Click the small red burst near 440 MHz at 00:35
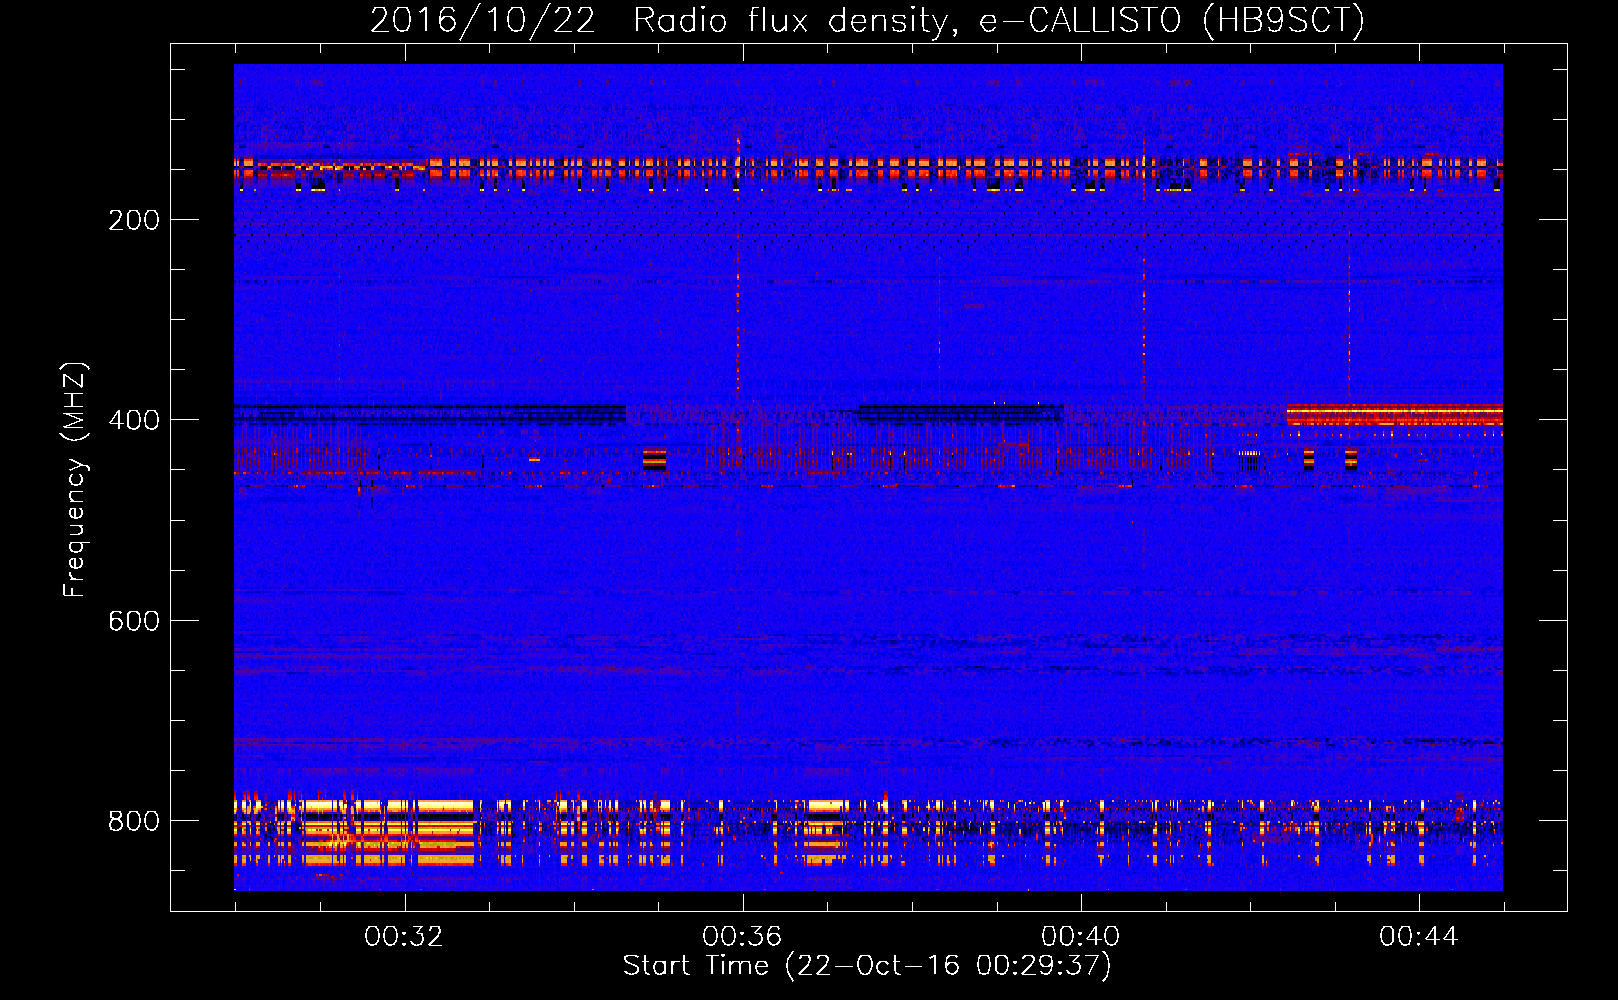Image resolution: width=1618 pixels, height=1000 pixels. tap(655, 459)
